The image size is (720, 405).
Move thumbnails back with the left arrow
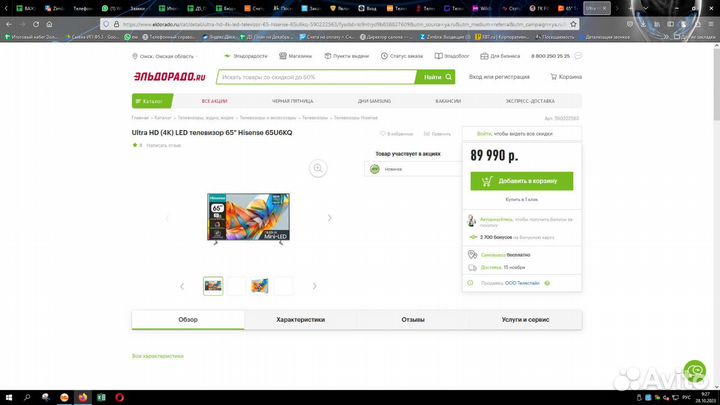pos(182,286)
